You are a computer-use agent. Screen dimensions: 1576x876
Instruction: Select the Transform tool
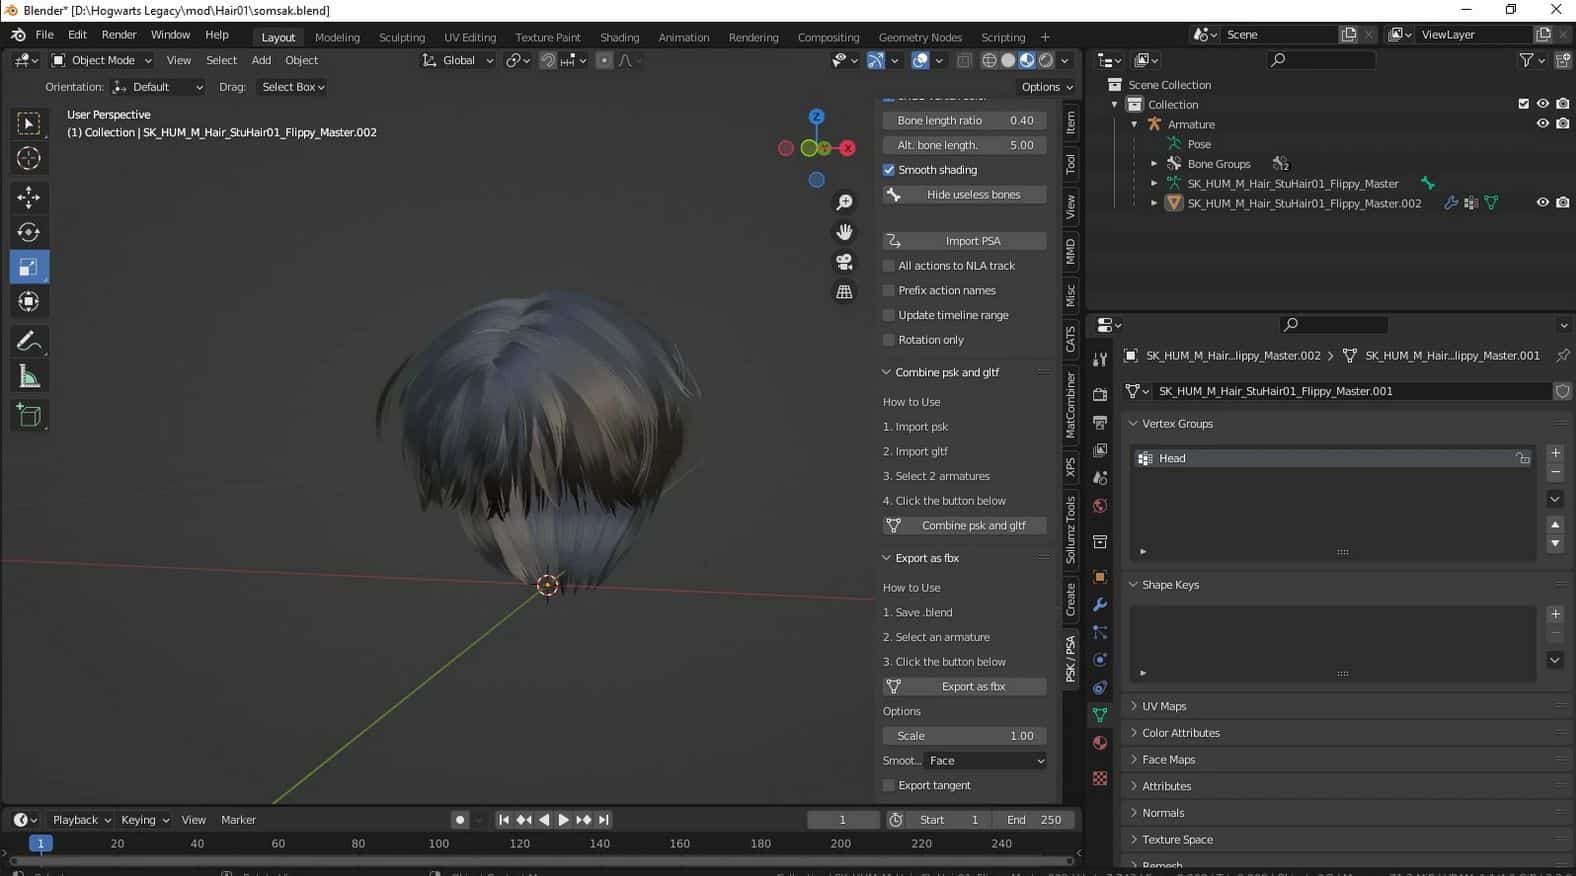(x=29, y=301)
